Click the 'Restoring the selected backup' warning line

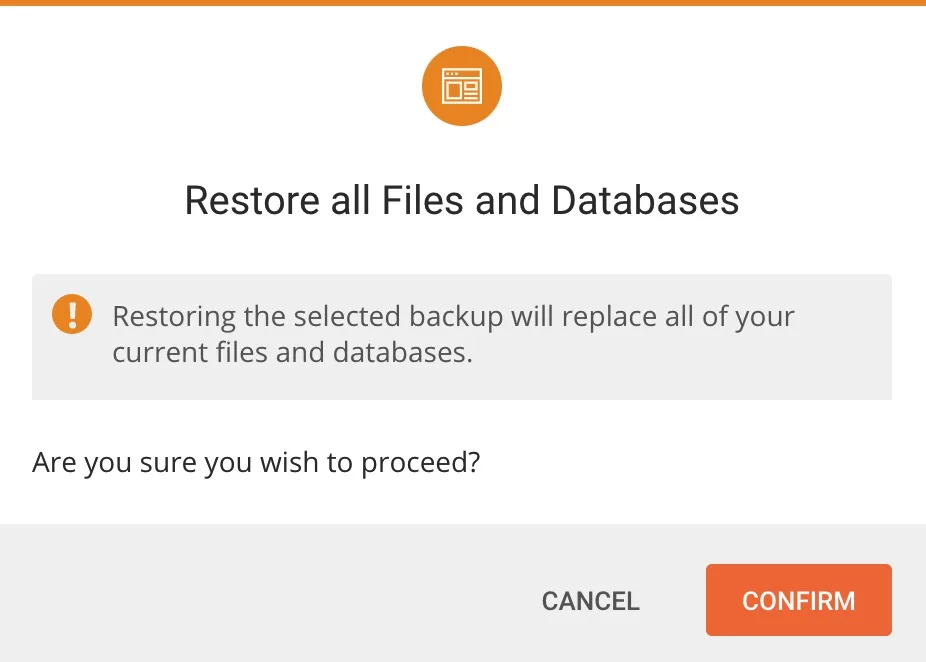[x=453, y=317]
